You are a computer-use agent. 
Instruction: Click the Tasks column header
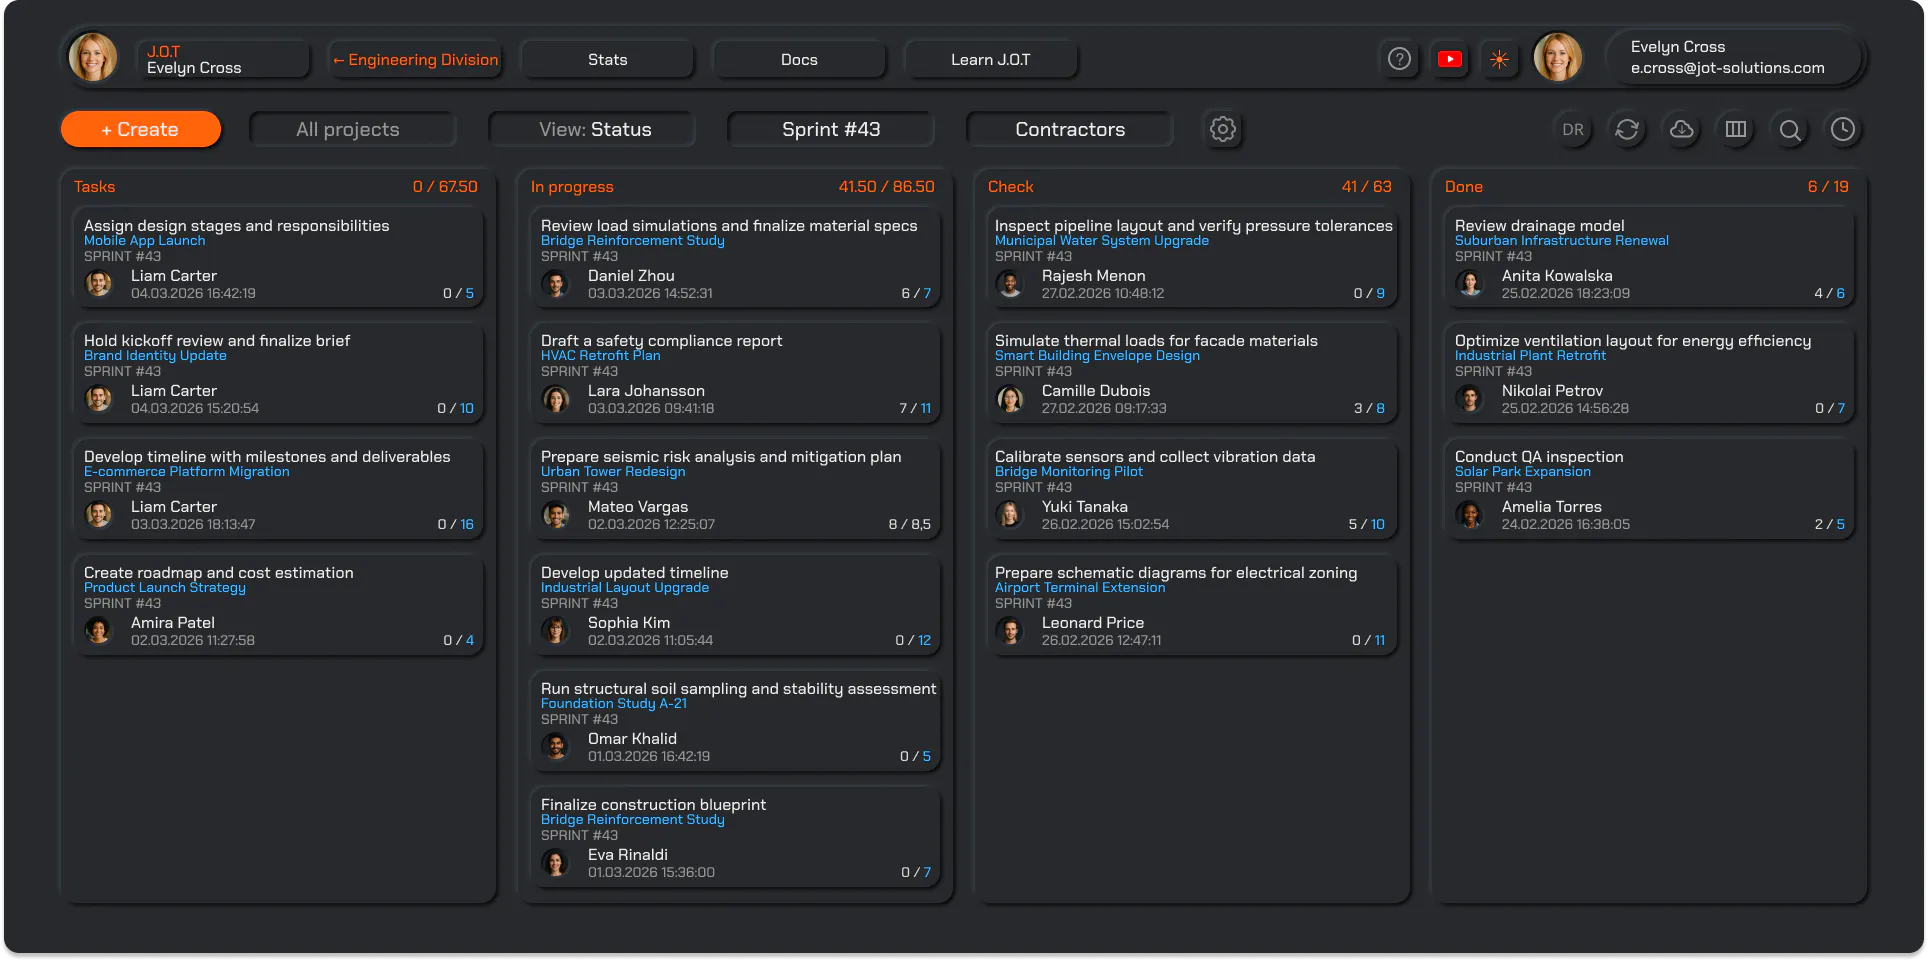pos(94,187)
